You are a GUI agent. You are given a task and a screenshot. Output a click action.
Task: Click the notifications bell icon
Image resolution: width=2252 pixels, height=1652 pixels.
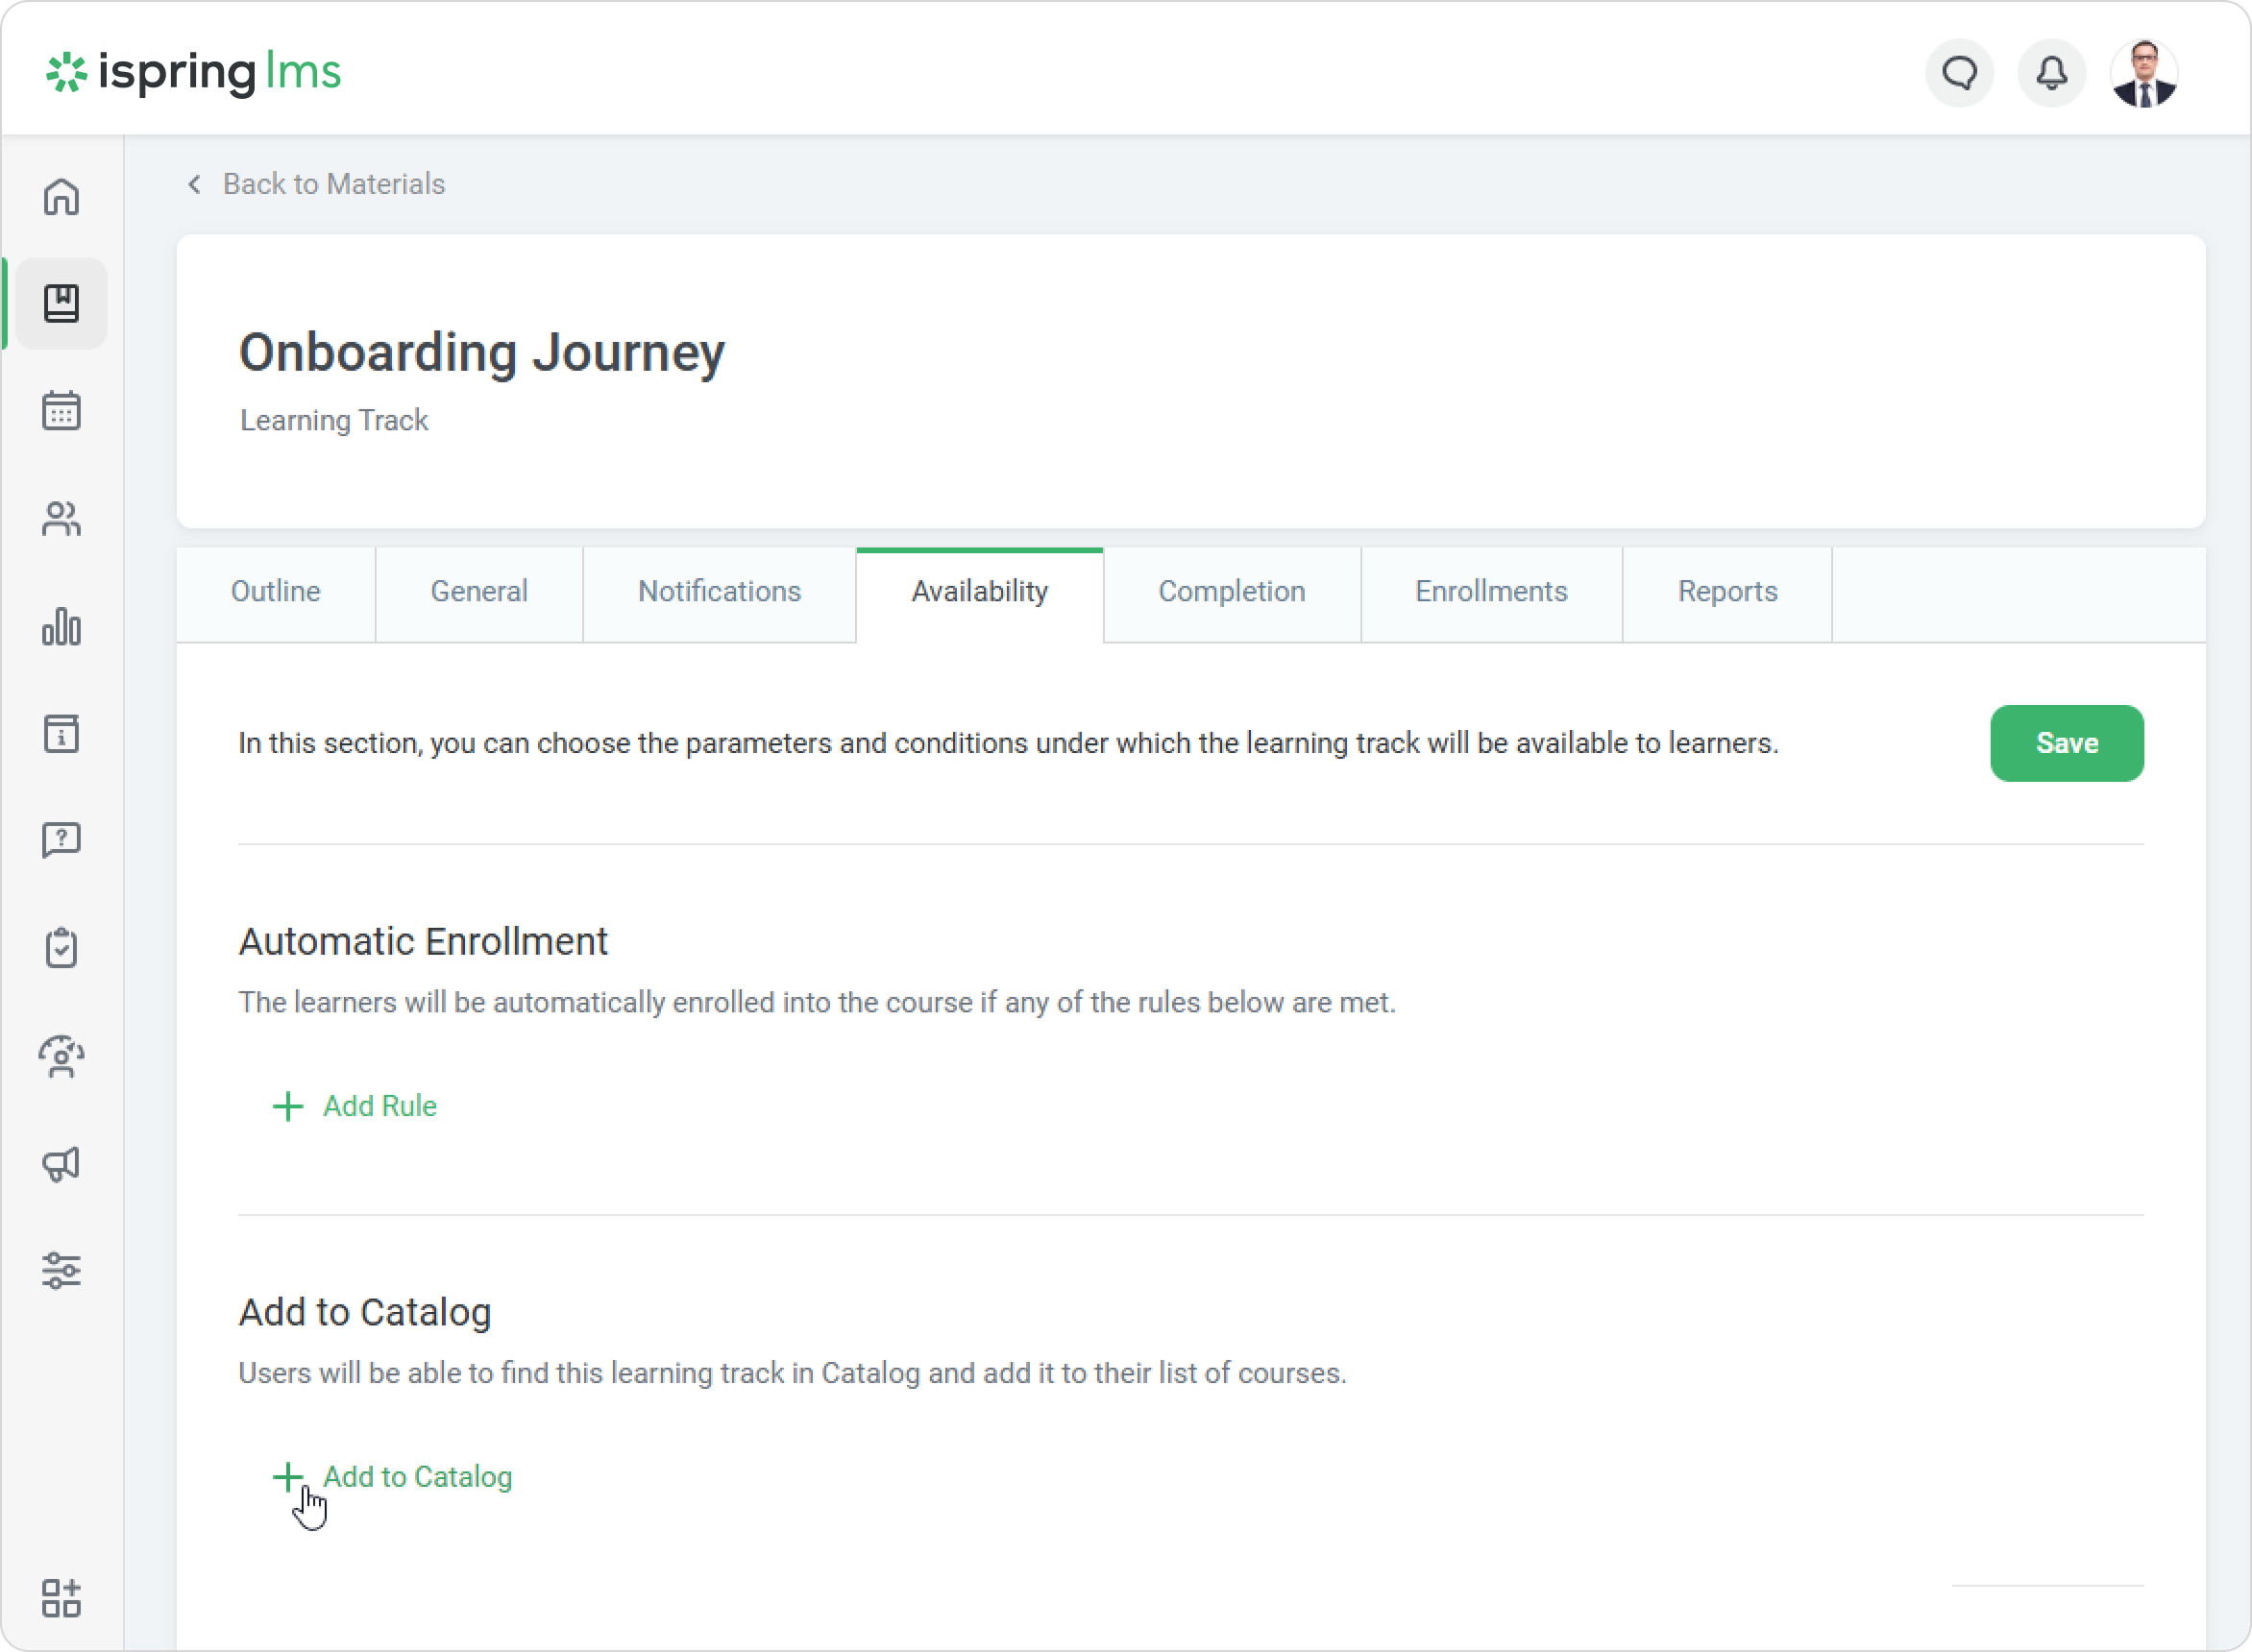click(x=2052, y=73)
